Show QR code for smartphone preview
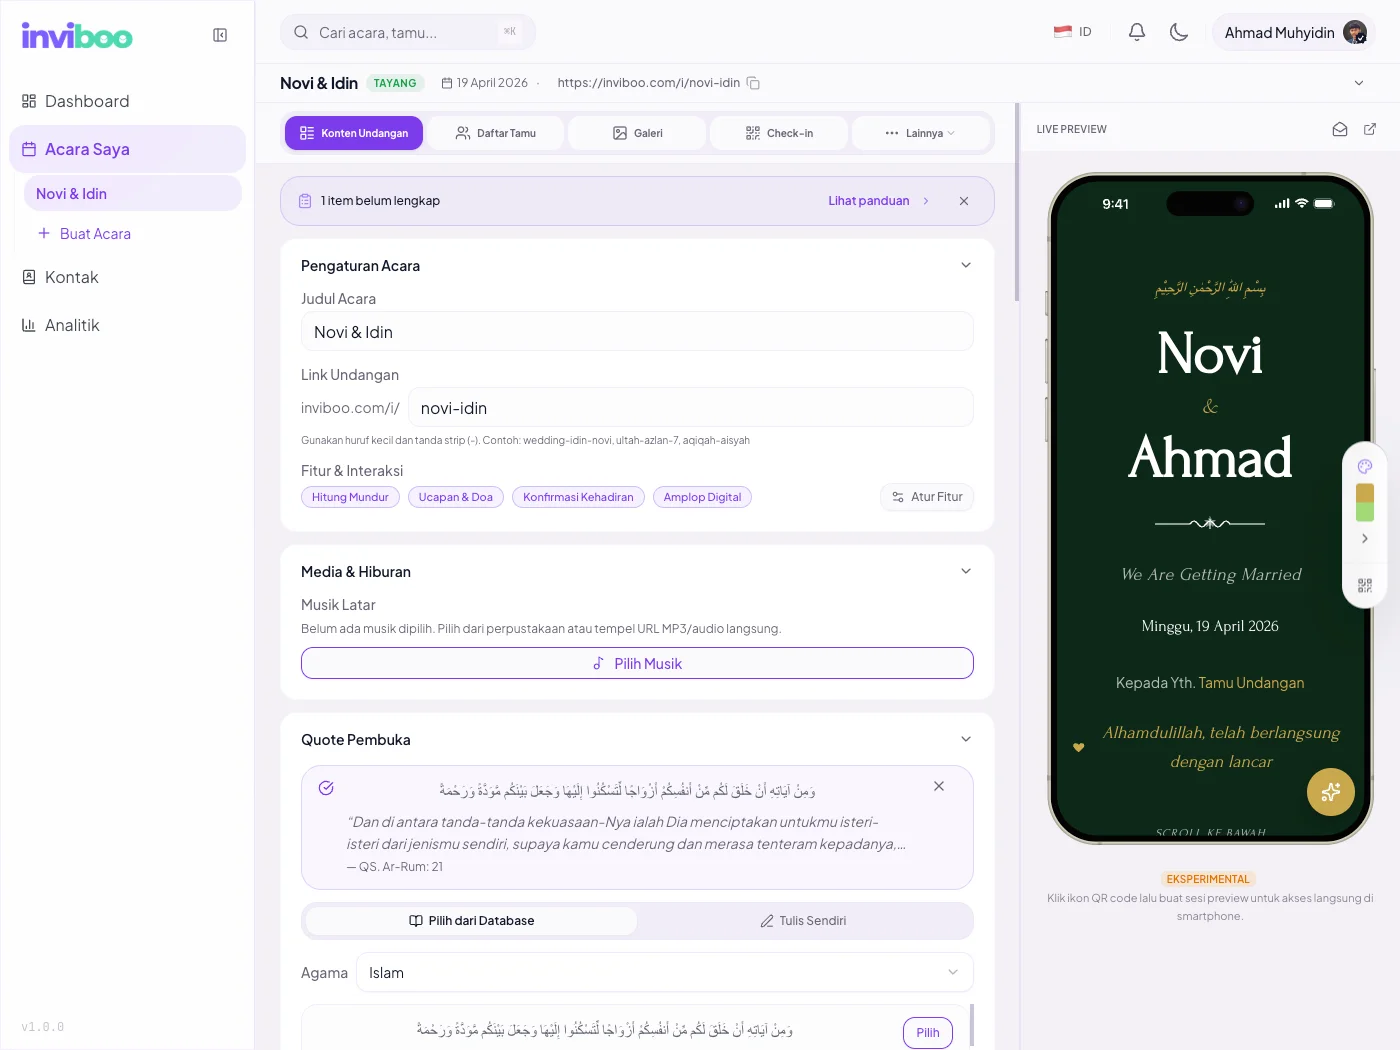The height and width of the screenshot is (1050, 1400). click(1365, 585)
